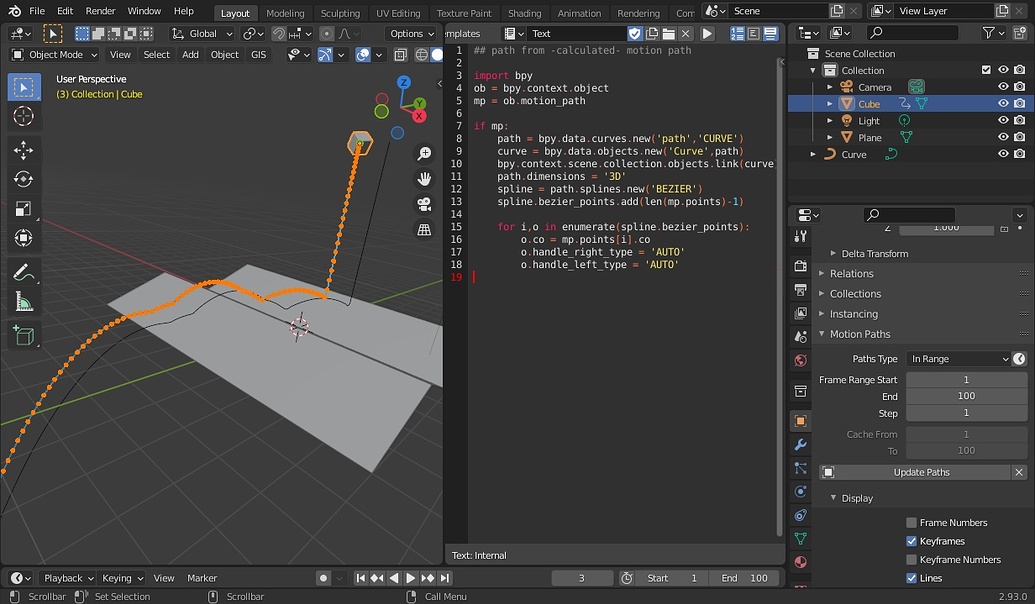This screenshot has width=1035, height=604.
Task: Activate the 3D Cursor tool
Action: point(24,116)
